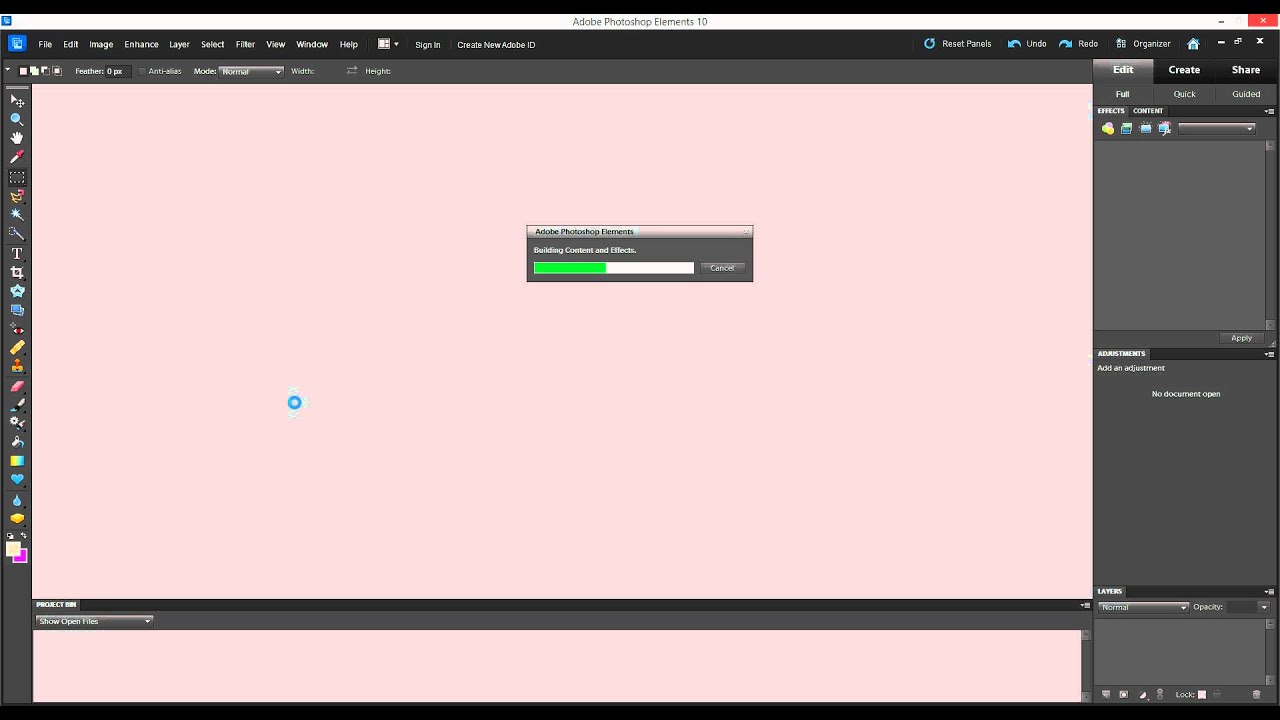
Task: Select the Brush tool
Action: [17, 405]
